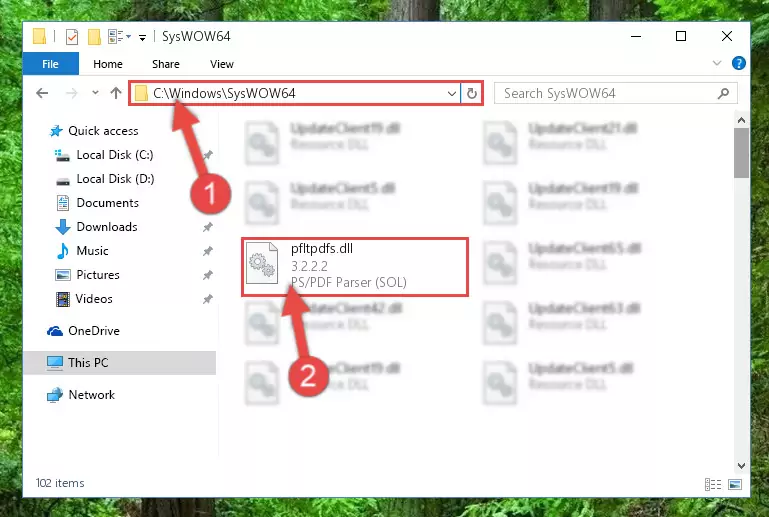This screenshot has height=517, width=769.
Task: Refresh the SysWOW64 folder
Action: tap(472, 93)
